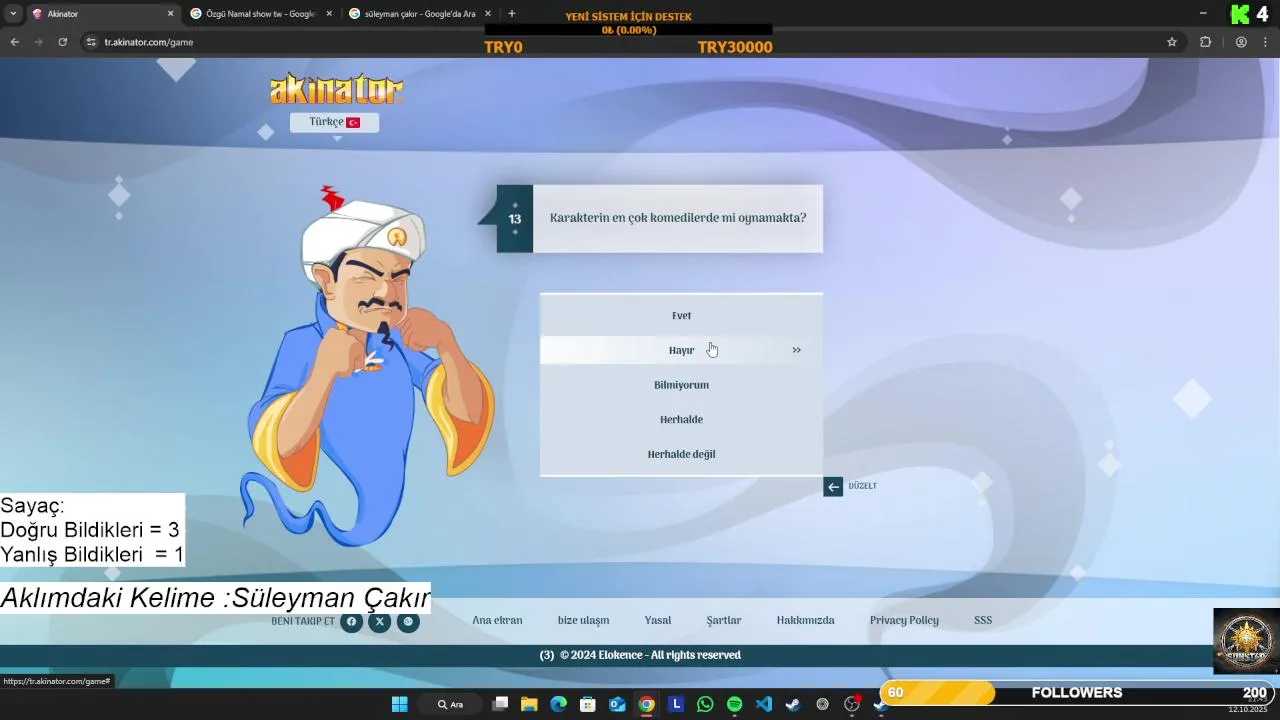Pick the 'Herhalde değil' answer

pos(681,454)
